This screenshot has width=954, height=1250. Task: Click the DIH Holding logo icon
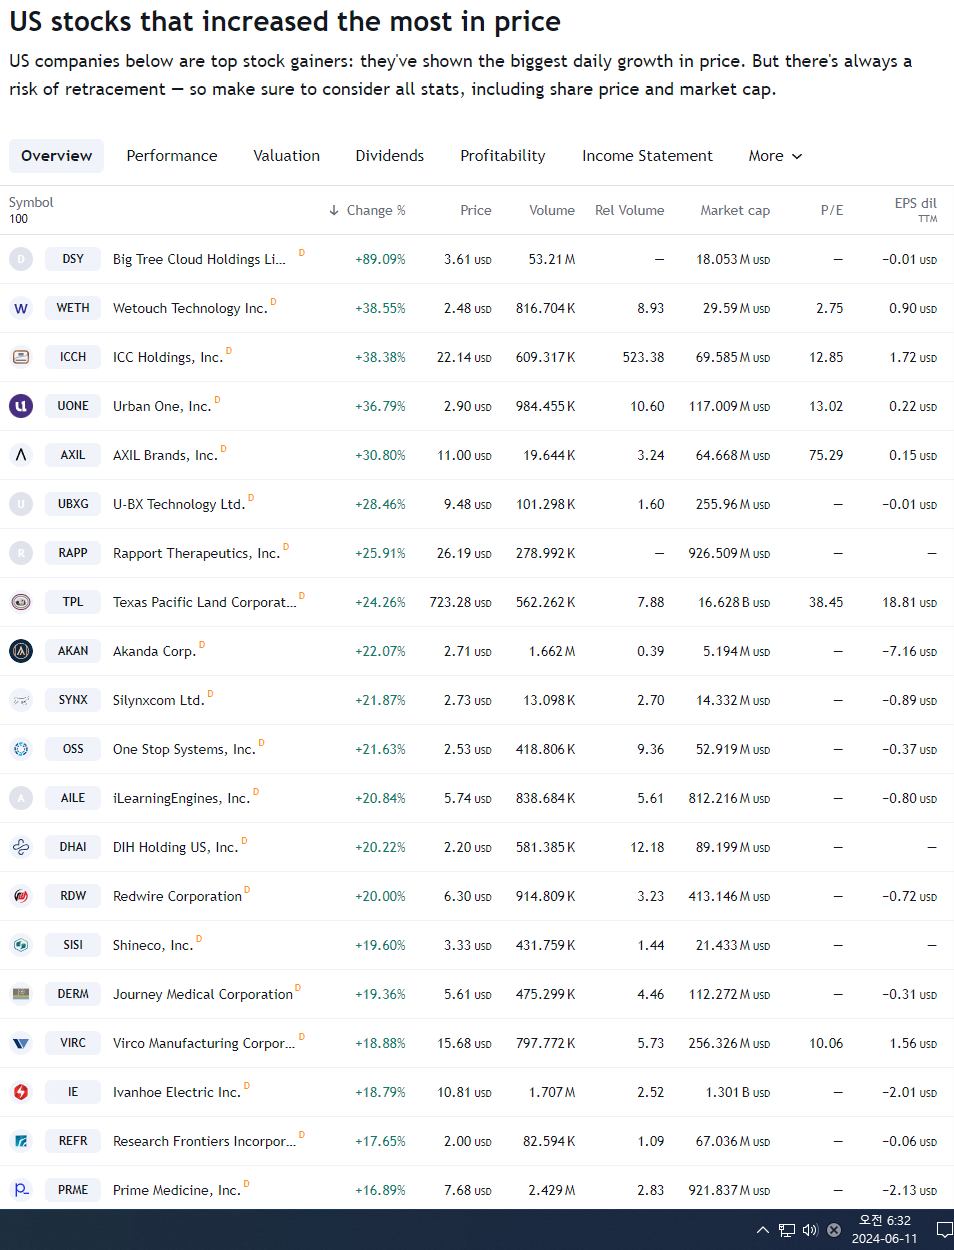point(21,847)
